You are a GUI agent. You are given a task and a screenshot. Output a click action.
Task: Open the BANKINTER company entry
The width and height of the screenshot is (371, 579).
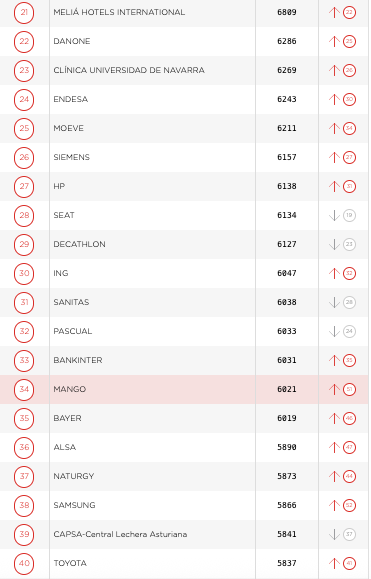78,360
